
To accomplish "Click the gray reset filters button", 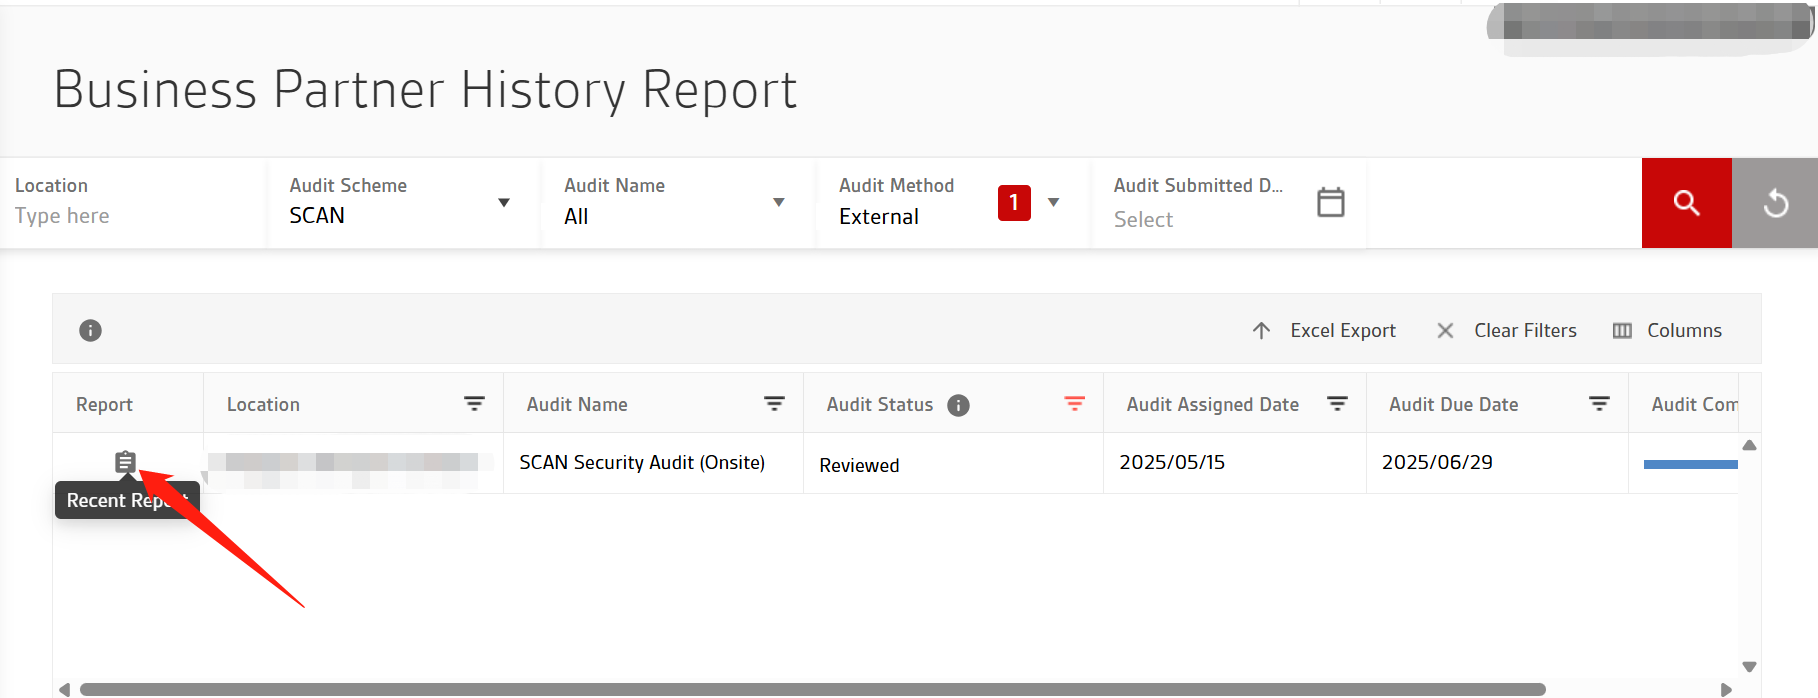I will (1775, 203).
